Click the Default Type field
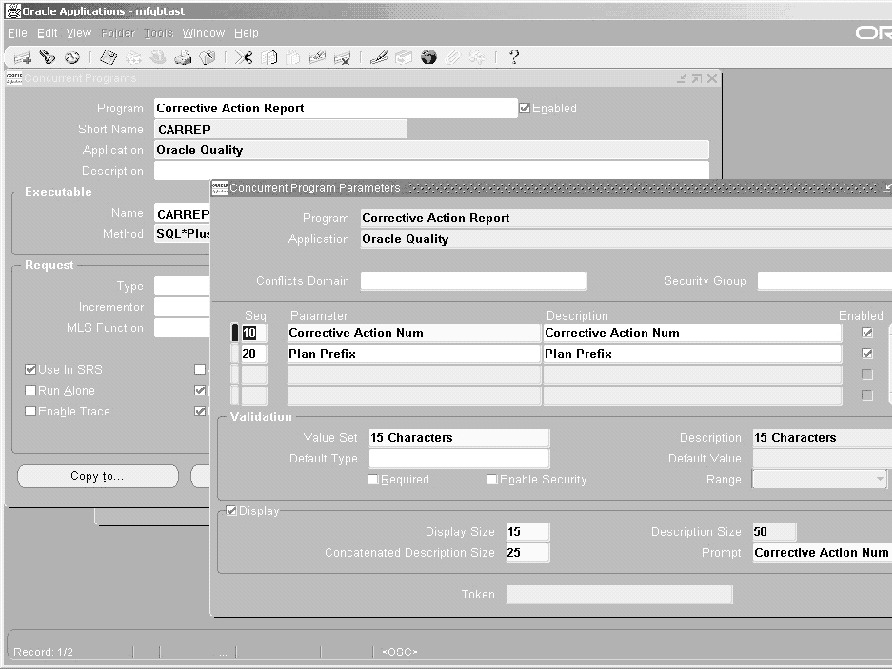This screenshot has width=892, height=669. coord(459,458)
